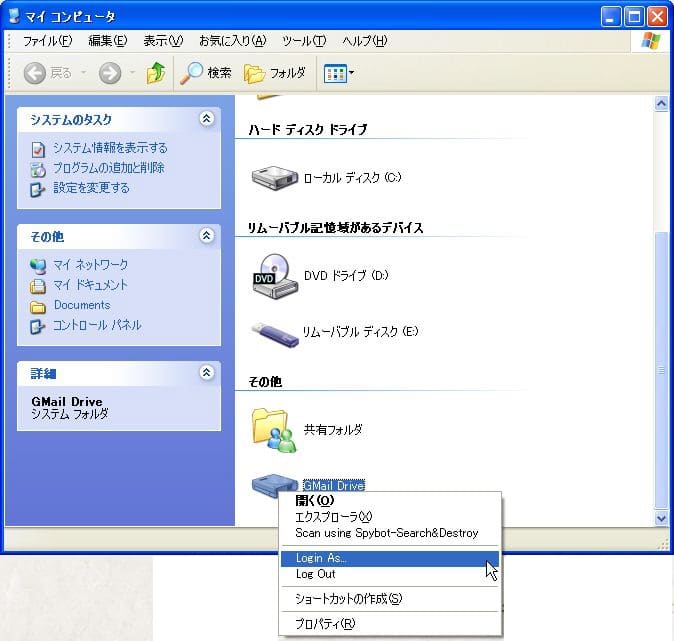Open the Views dropdown in toolbar
This screenshot has width=674, height=641.
coord(340,73)
